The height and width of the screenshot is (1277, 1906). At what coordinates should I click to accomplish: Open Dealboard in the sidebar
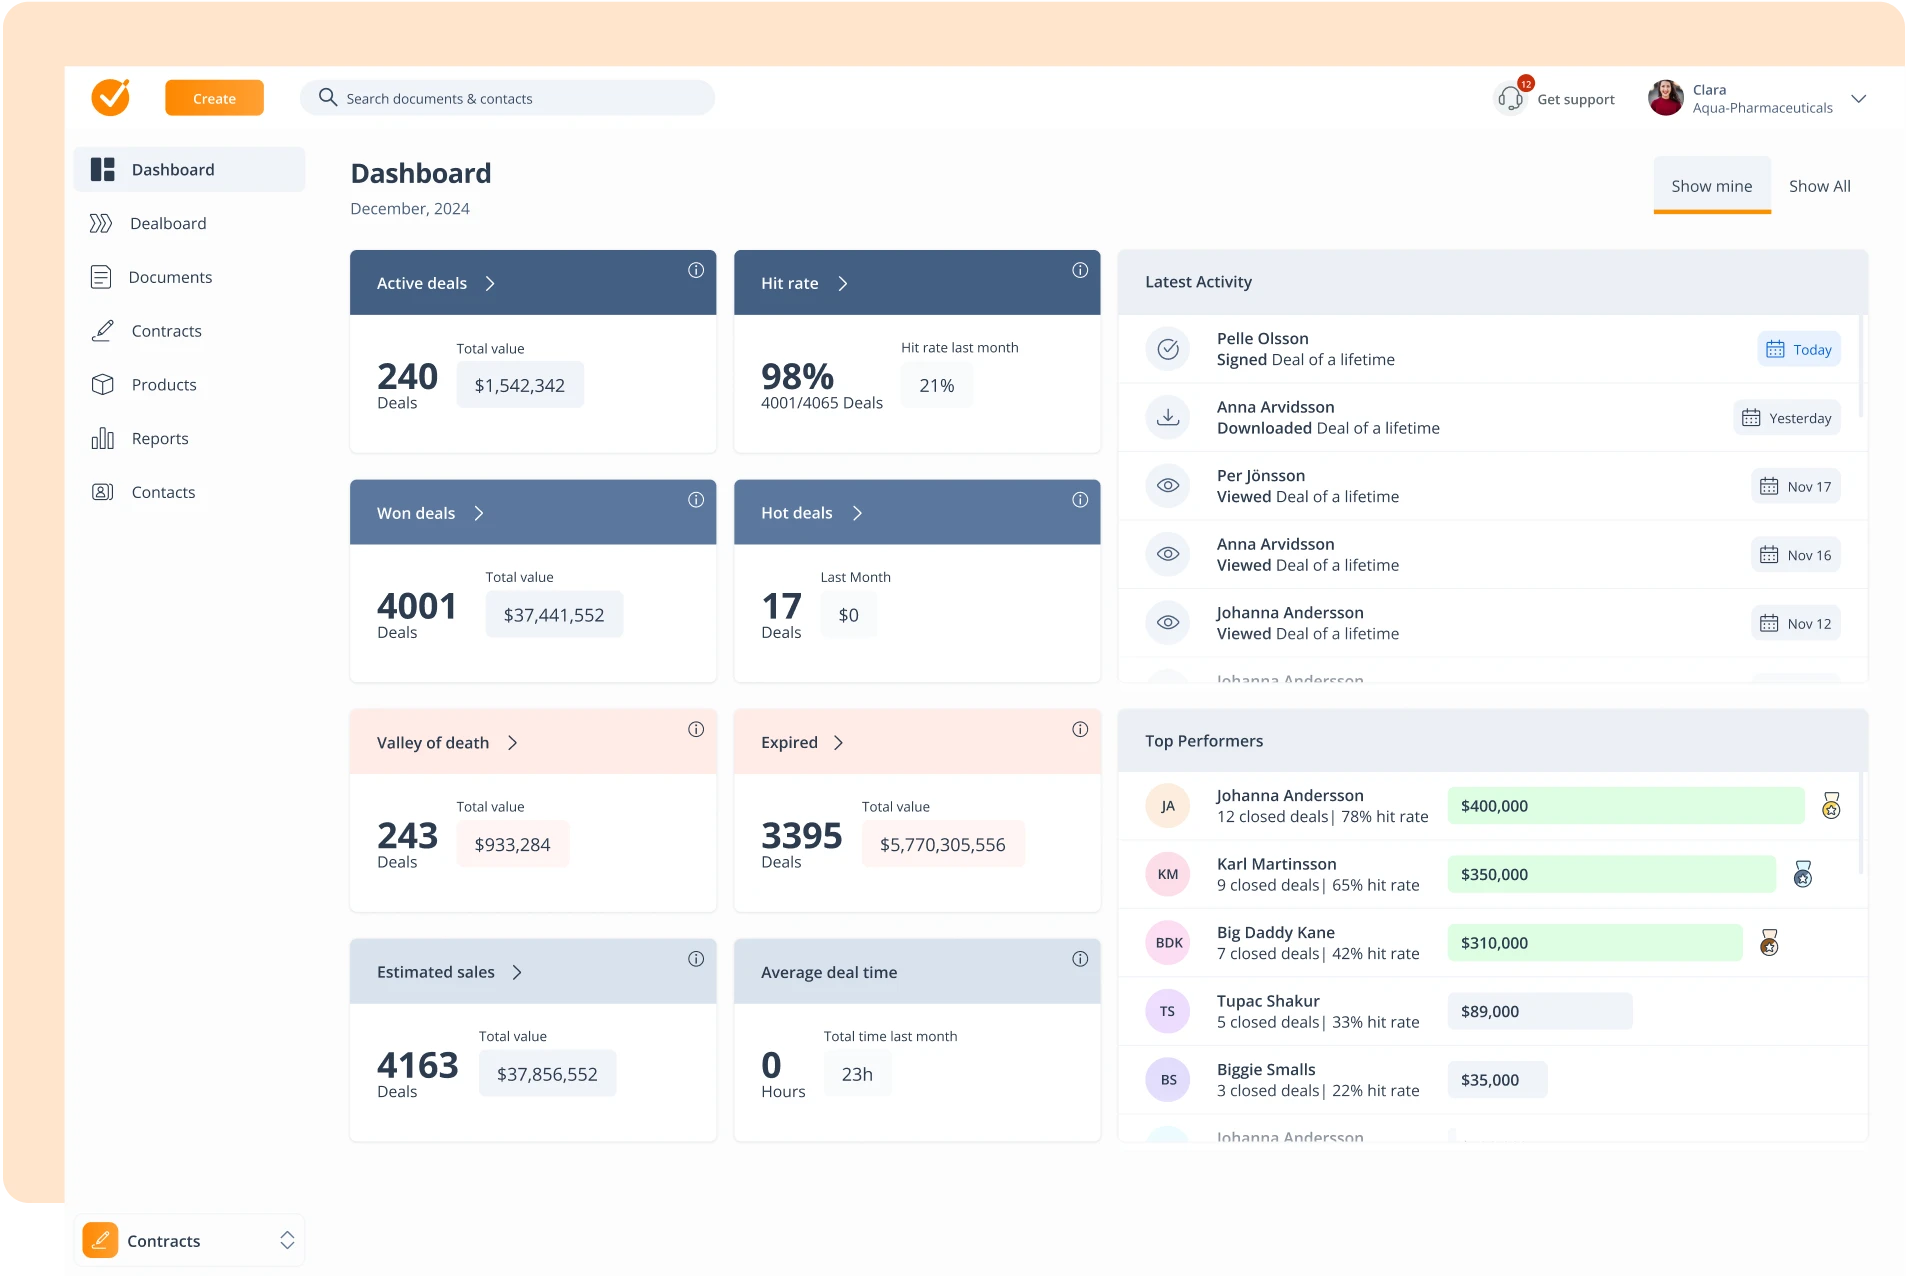[168, 223]
